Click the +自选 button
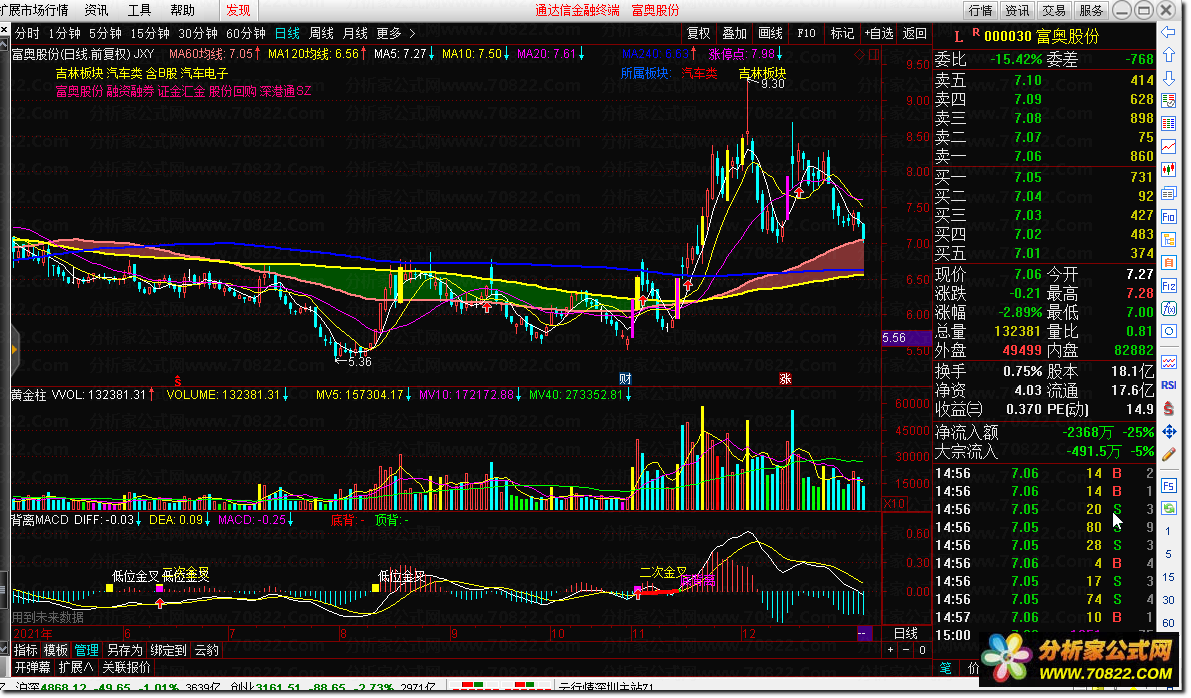The image size is (1191, 698). 879,33
